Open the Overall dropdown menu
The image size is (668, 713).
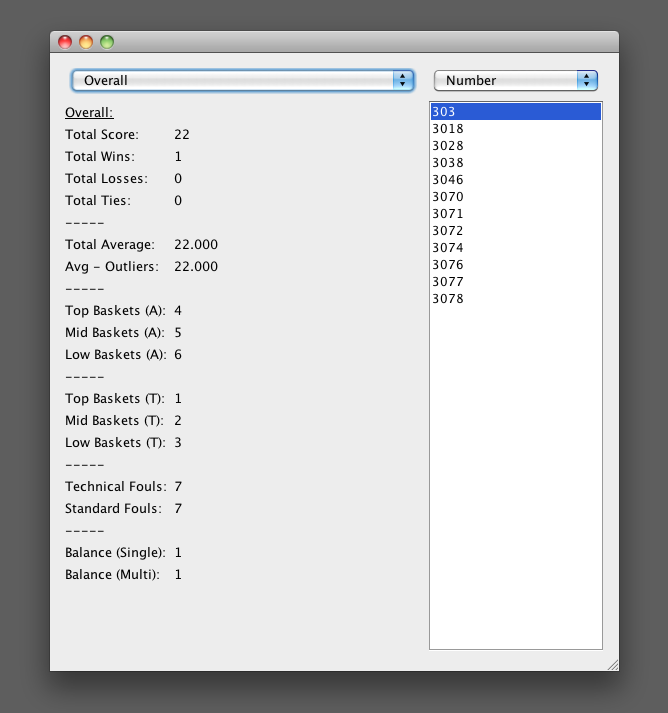point(243,80)
